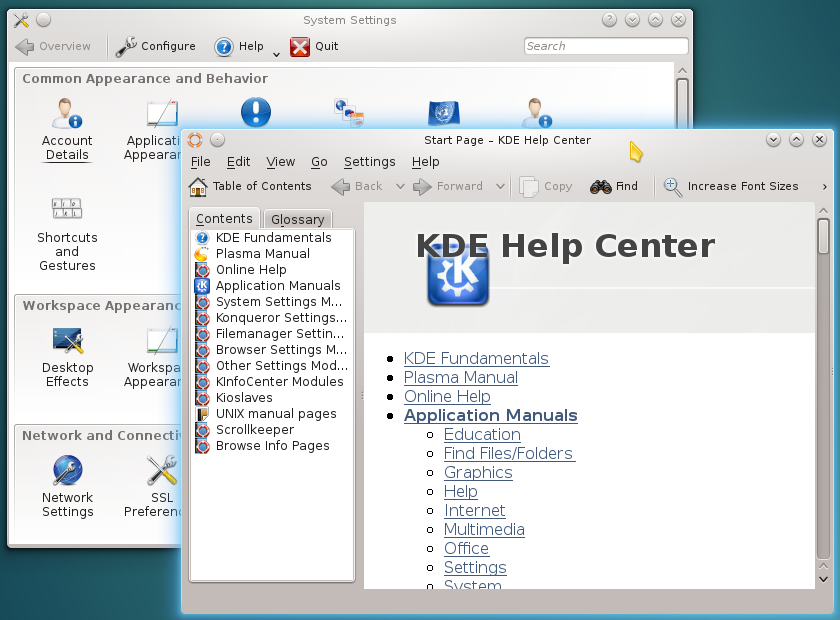
Task: Open the Office manuals link
Action: (x=466, y=549)
